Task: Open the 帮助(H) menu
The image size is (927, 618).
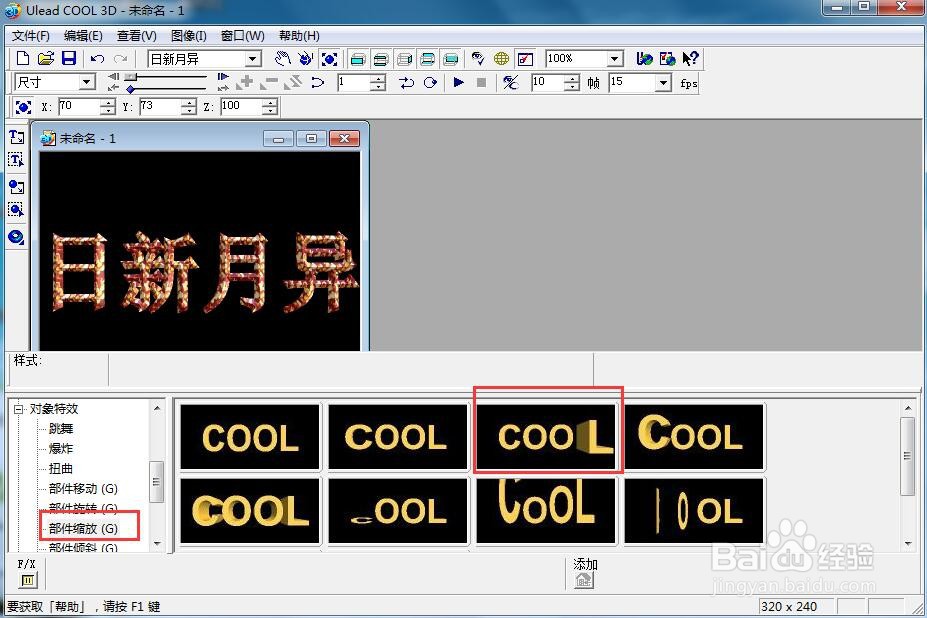Action: [x=299, y=36]
